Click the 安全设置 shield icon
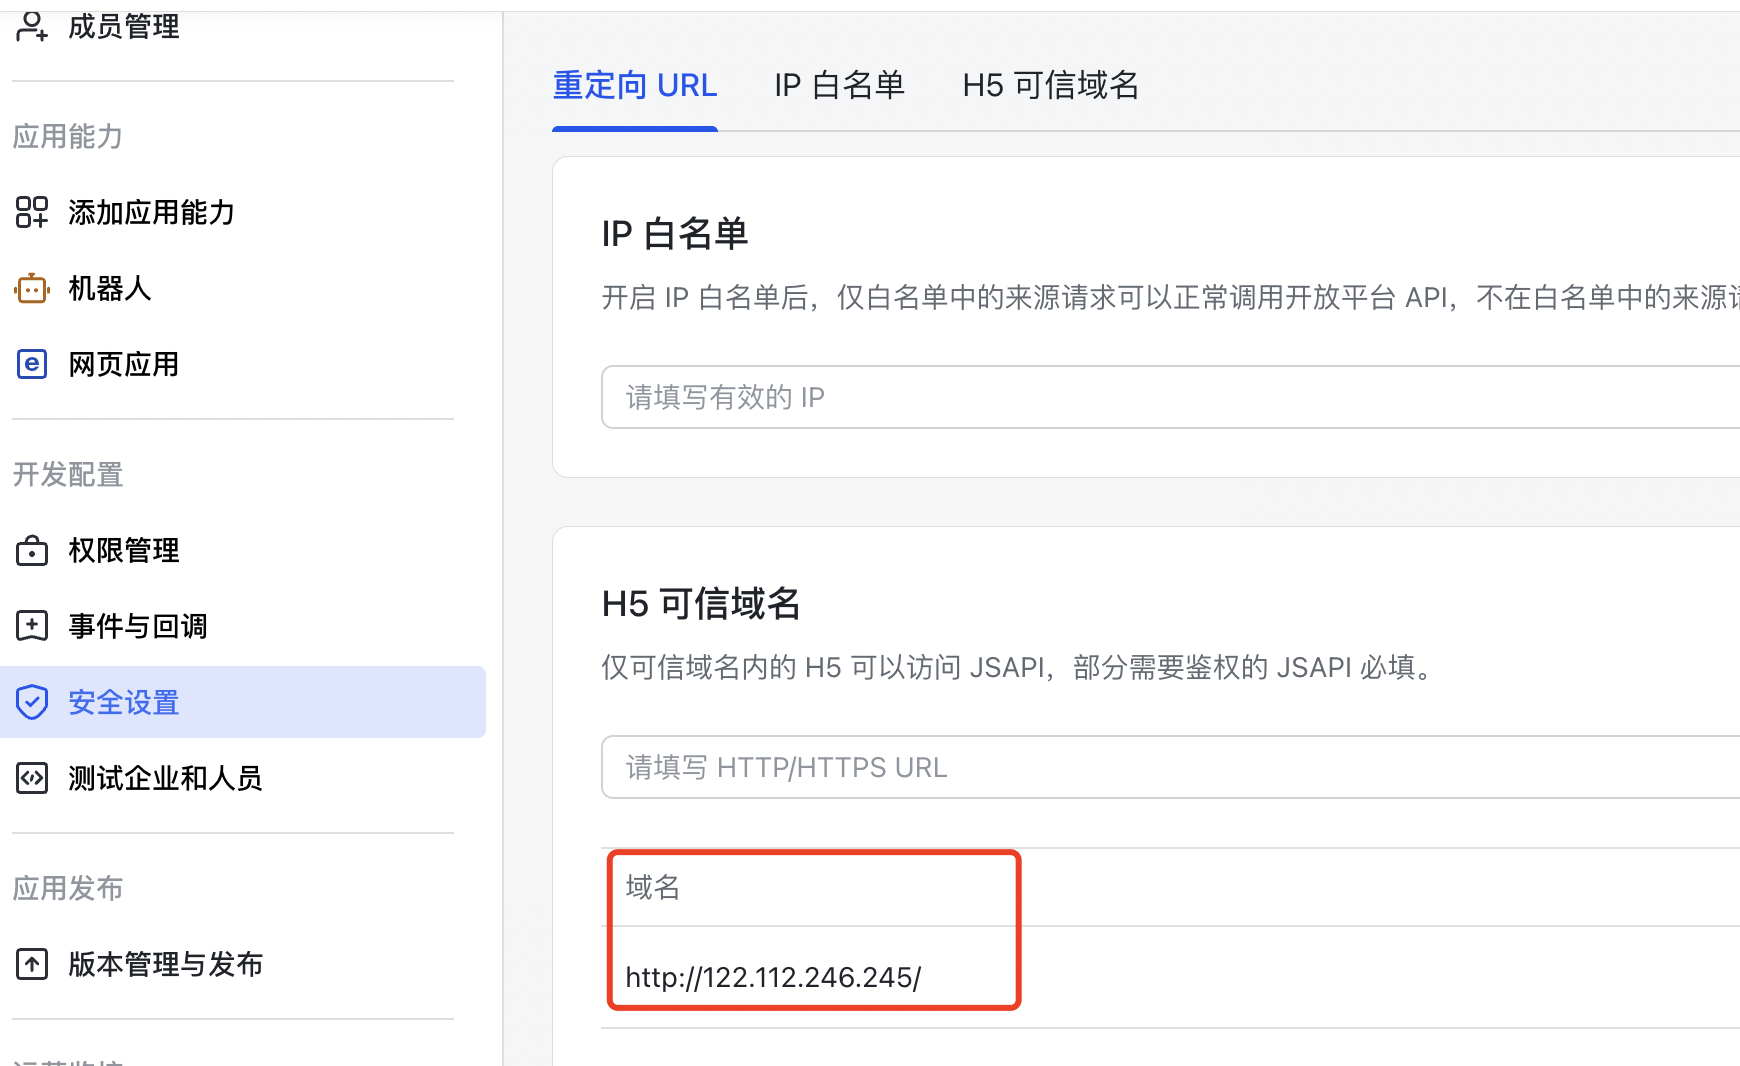1740x1066 pixels. pyautogui.click(x=31, y=702)
